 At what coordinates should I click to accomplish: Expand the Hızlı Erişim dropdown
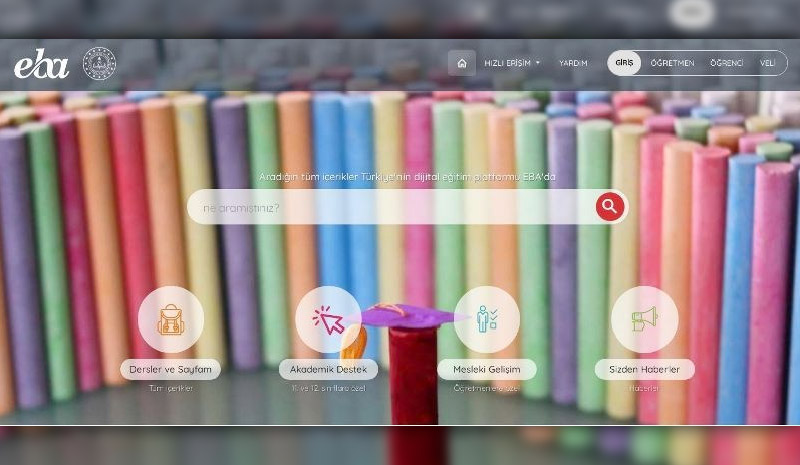pos(511,63)
